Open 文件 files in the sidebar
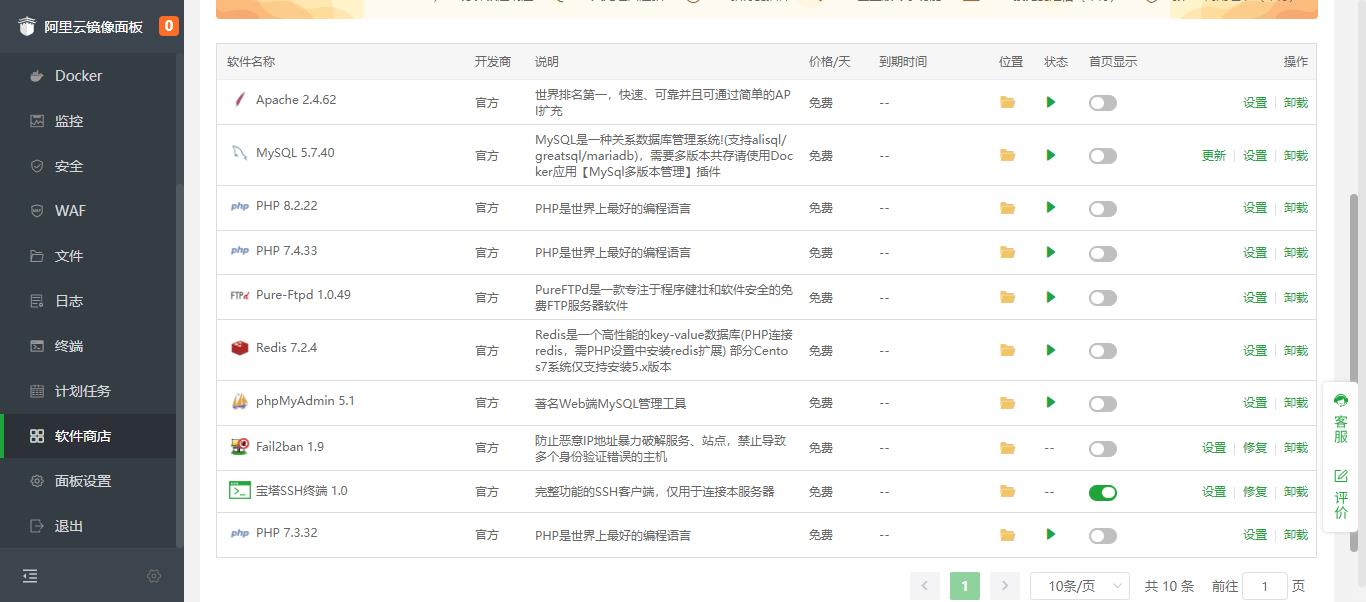 coord(89,256)
